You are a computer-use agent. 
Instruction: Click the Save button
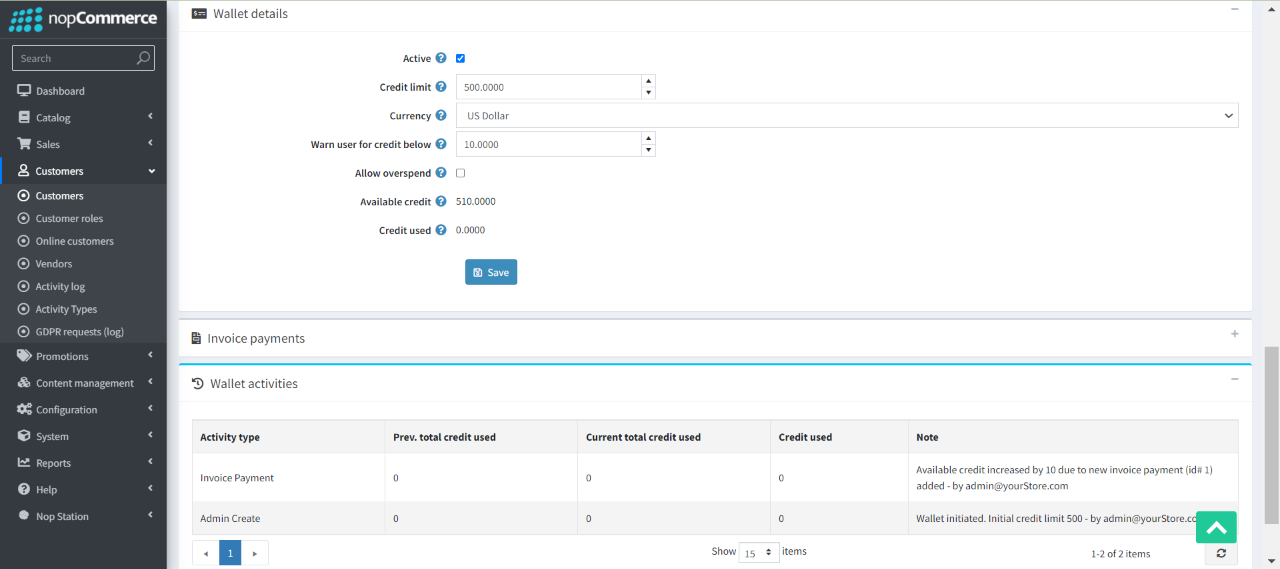click(490, 272)
